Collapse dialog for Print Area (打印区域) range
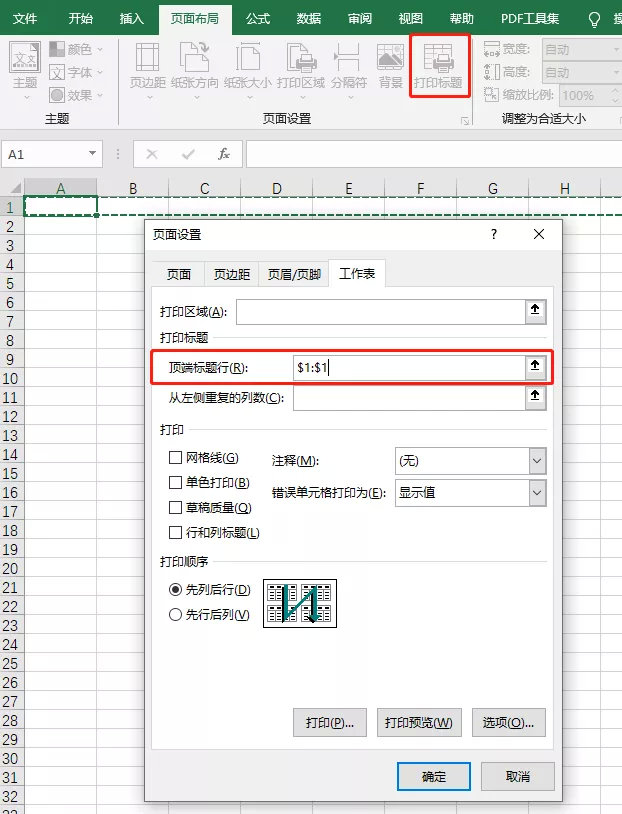Screen dimensions: 622x814 pyautogui.click(x=535, y=311)
